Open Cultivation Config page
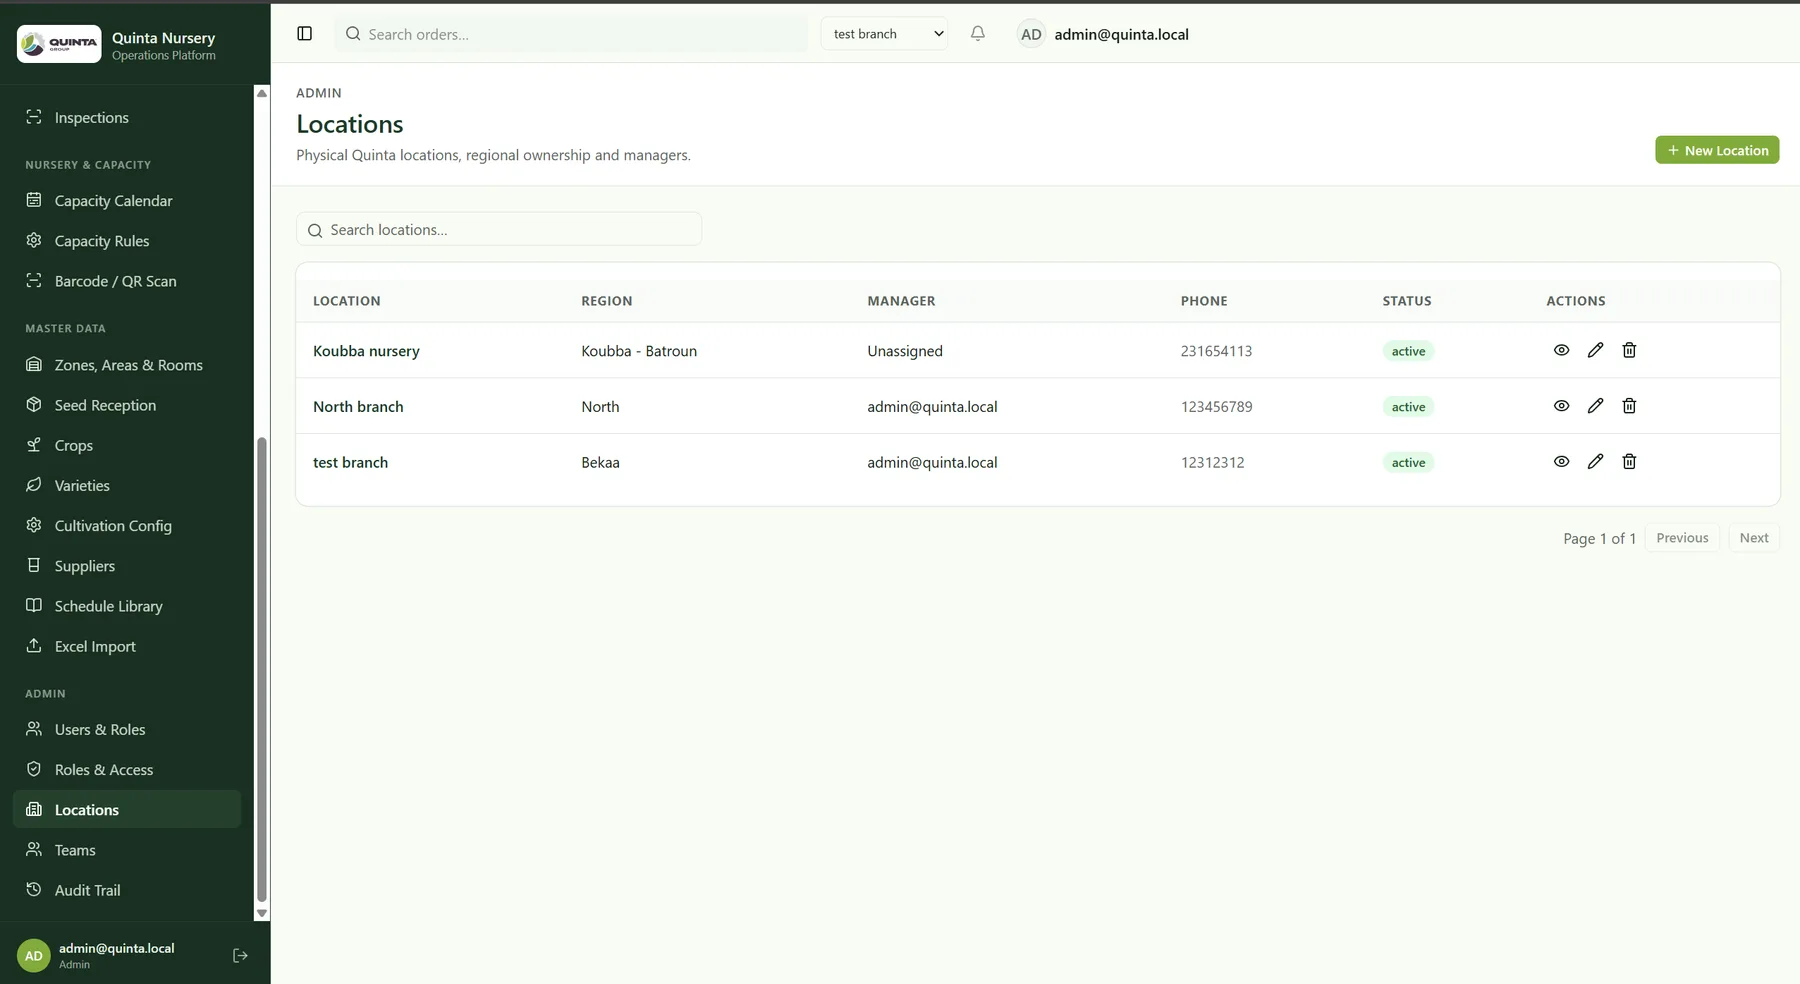This screenshot has width=1800, height=984. tap(127, 525)
